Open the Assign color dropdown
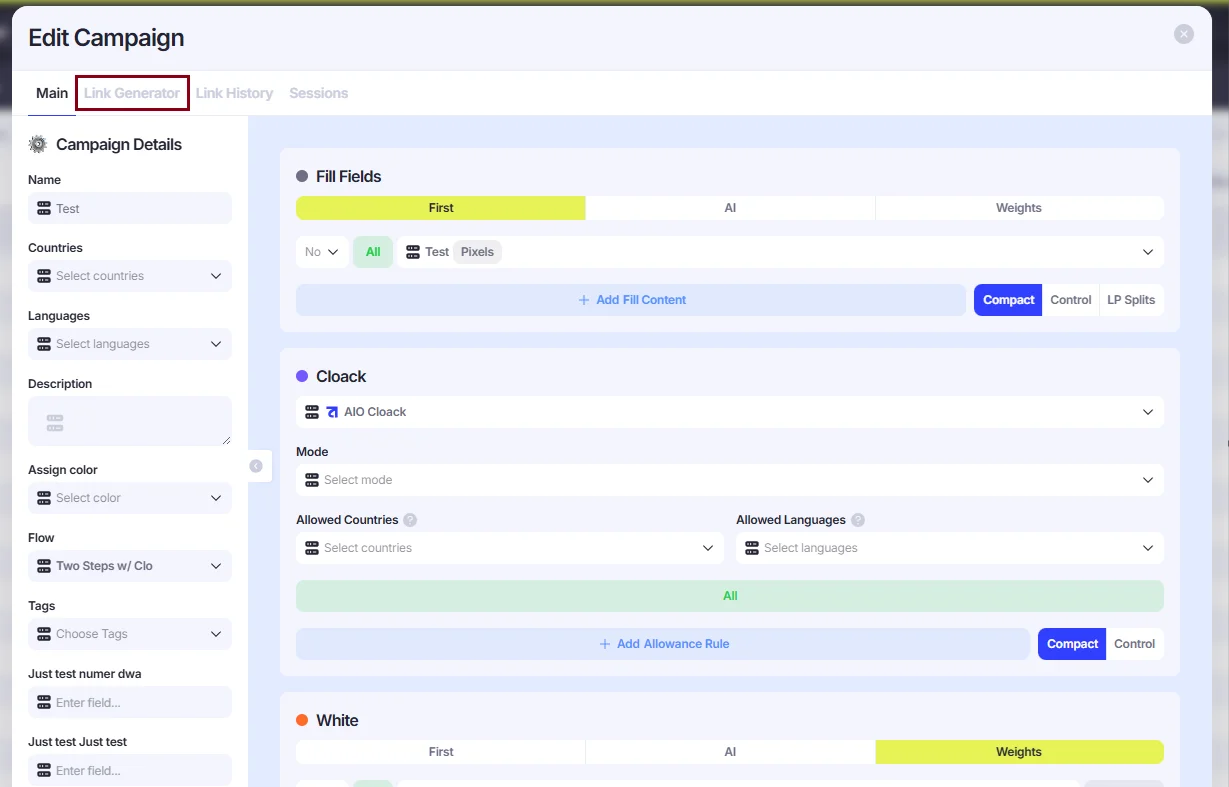The height and width of the screenshot is (787, 1229). (130, 498)
